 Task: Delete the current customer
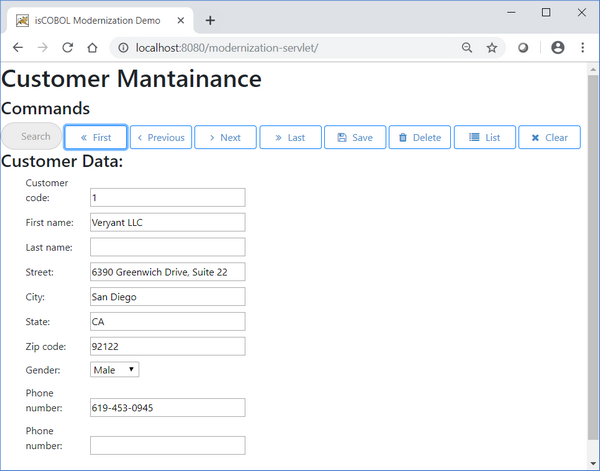pos(419,137)
